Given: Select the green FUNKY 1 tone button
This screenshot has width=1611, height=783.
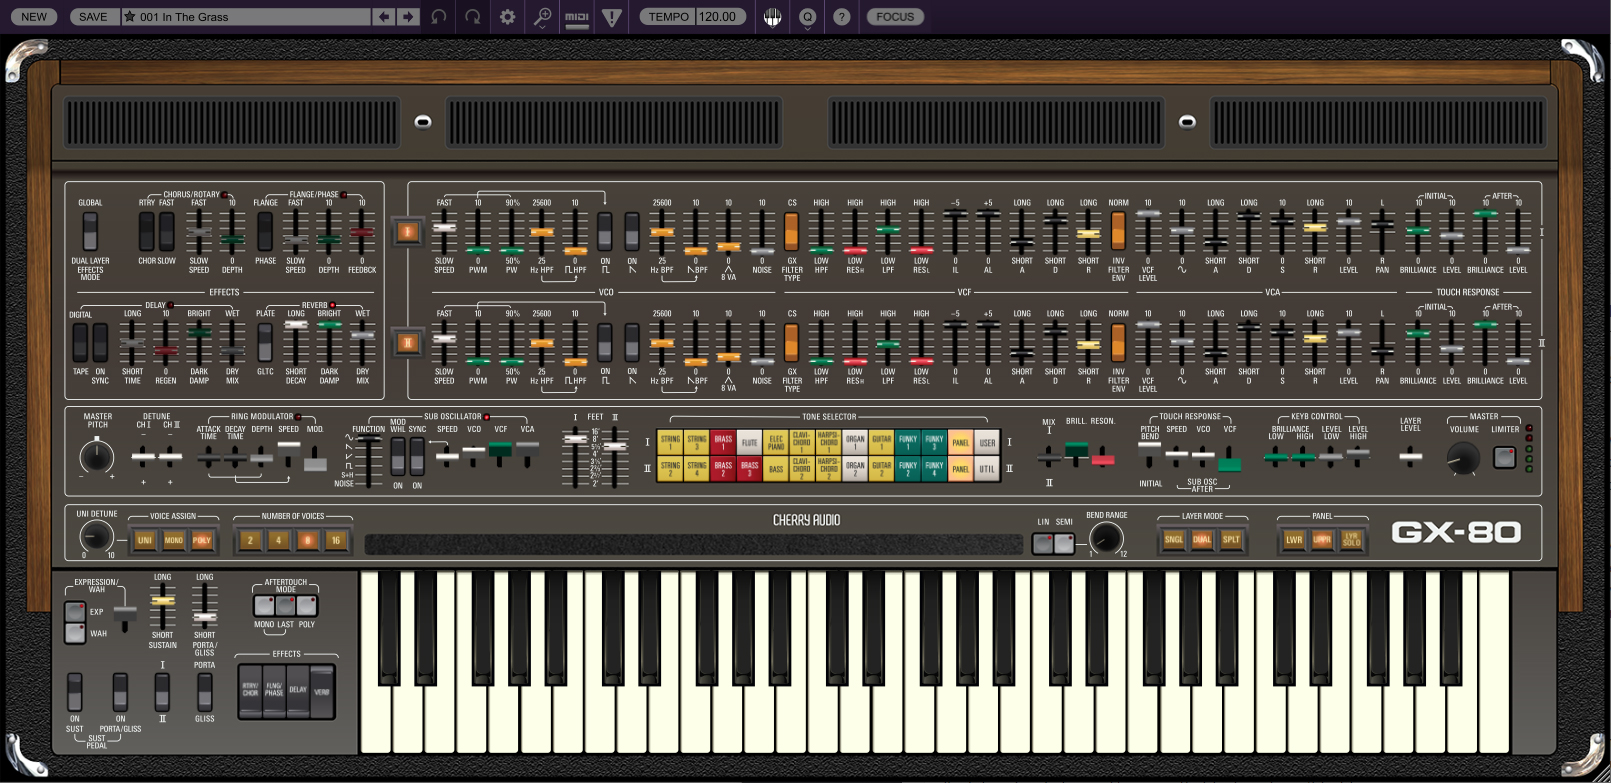Looking at the screenshot, I should 907,442.
